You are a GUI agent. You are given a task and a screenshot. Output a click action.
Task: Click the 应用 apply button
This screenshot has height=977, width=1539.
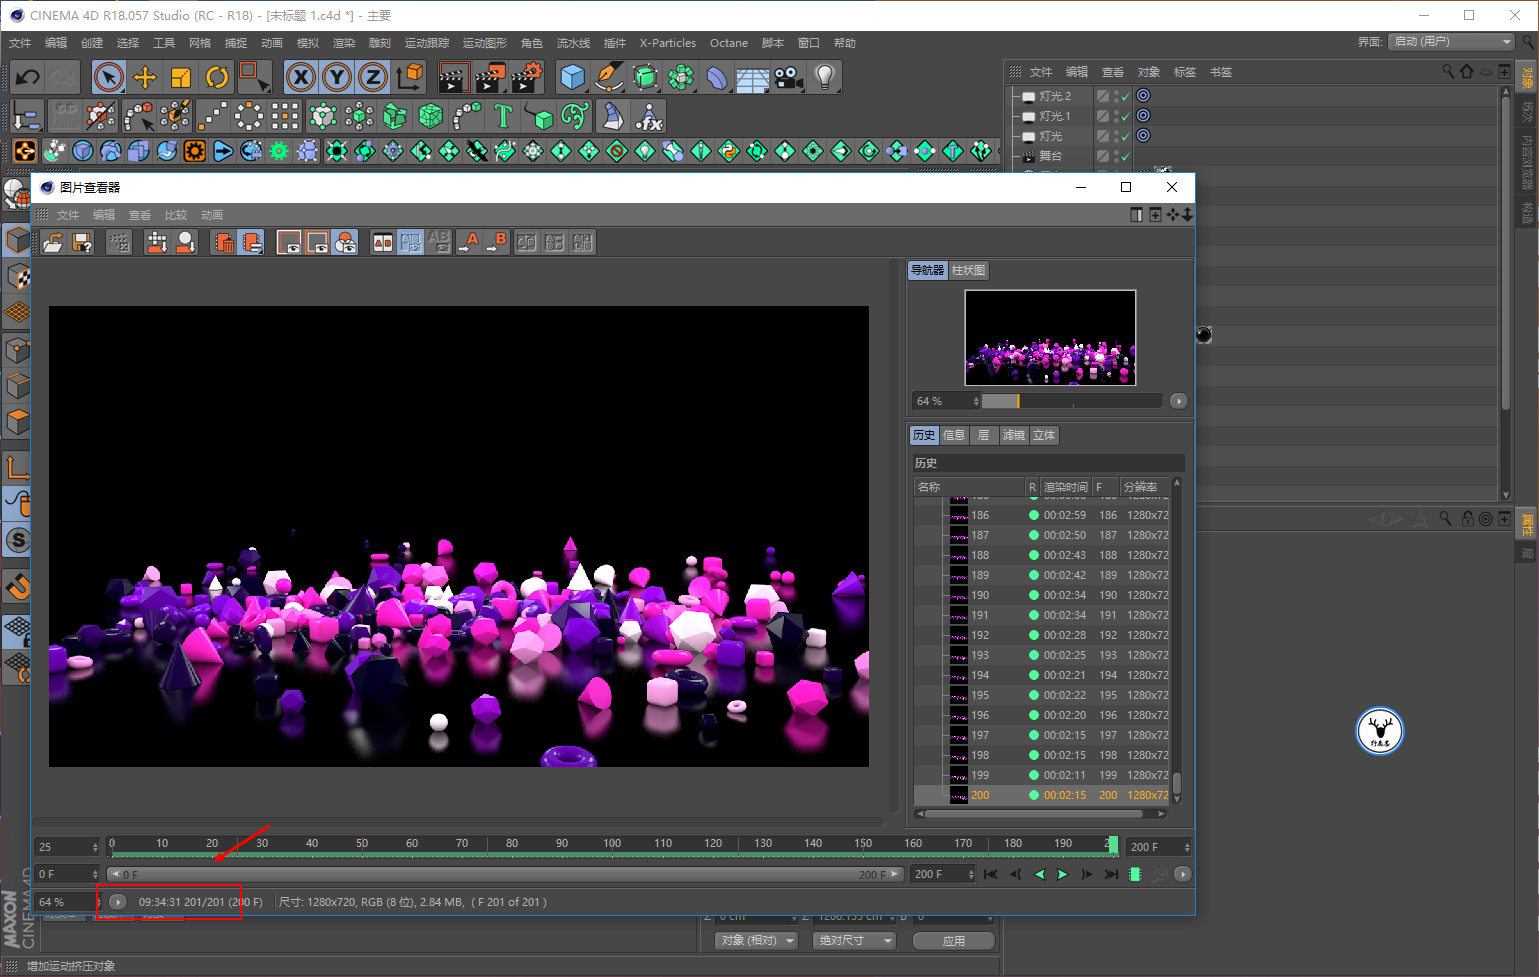click(x=953, y=941)
